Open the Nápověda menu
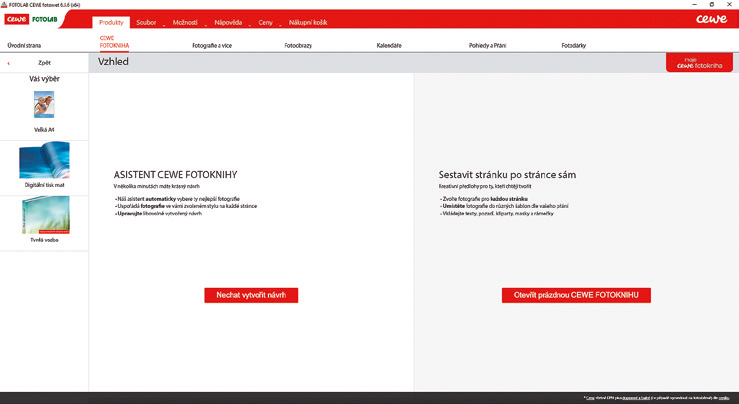Screen dimensions: 739x404 [228, 22]
